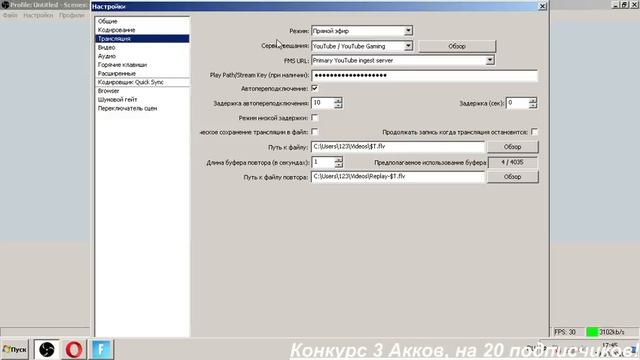Decrease the reconnect delay spinner
This screenshot has height=360, width=640.
pyautogui.click(x=338, y=106)
